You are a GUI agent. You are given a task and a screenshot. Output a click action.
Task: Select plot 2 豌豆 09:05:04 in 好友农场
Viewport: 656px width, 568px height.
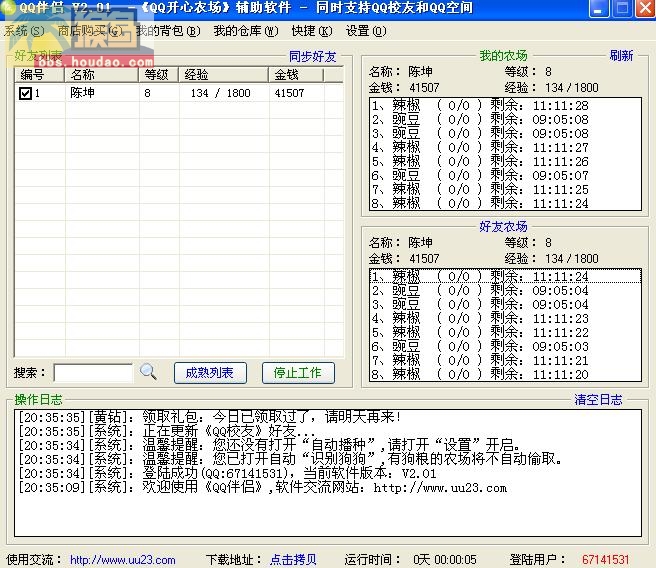(x=505, y=290)
